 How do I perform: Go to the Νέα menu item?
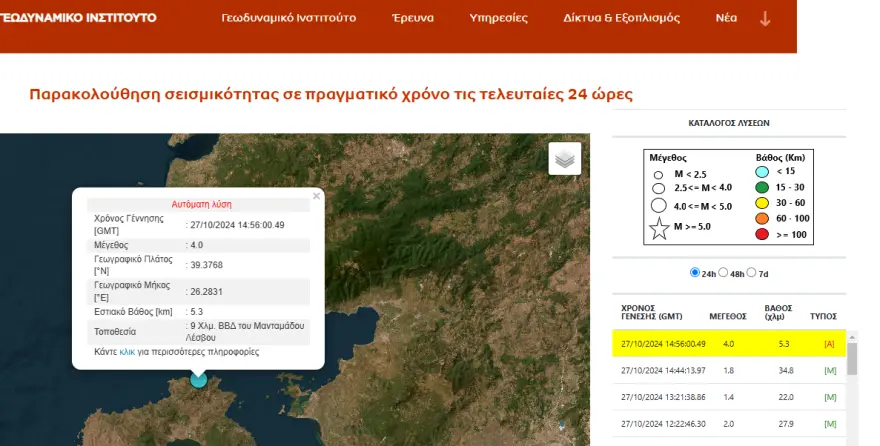pyautogui.click(x=726, y=18)
